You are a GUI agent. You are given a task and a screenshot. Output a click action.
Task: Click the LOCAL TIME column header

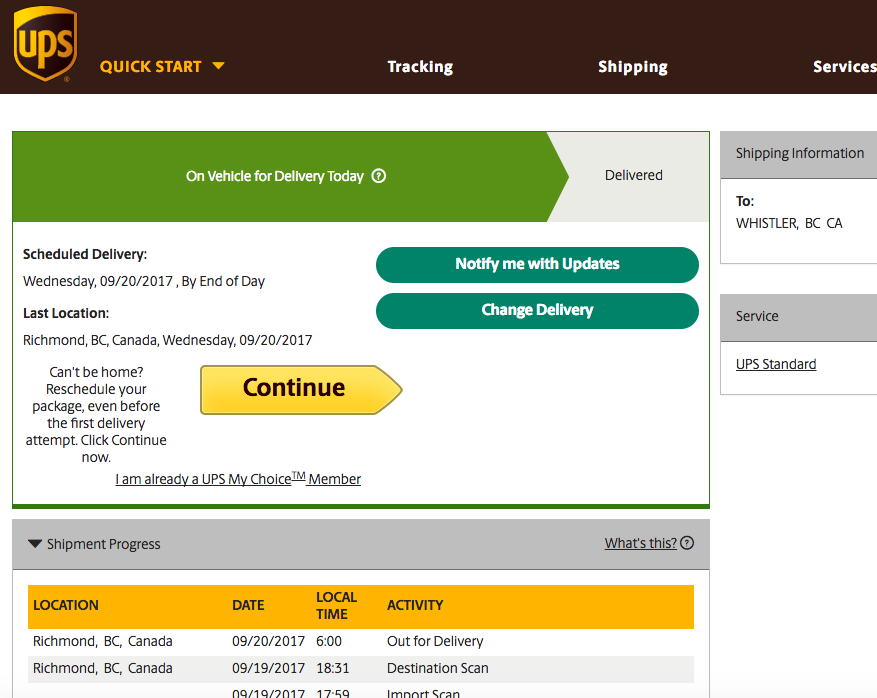click(336, 606)
